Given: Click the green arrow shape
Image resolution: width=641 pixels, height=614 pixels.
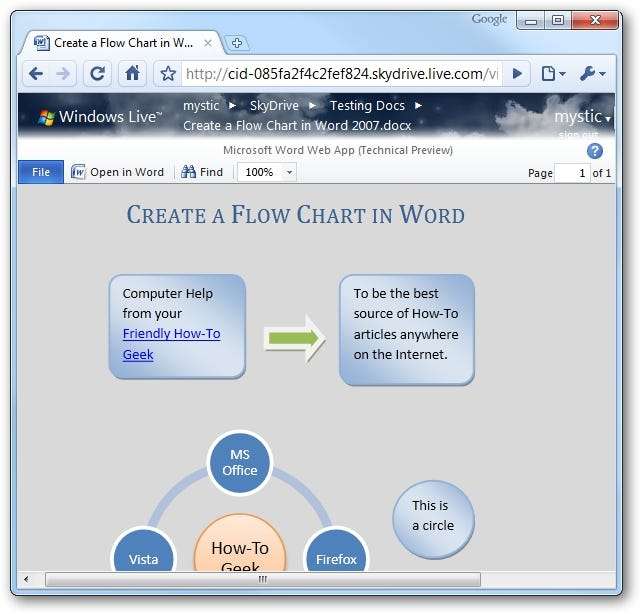Looking at the screenshot, I should 295,338.
